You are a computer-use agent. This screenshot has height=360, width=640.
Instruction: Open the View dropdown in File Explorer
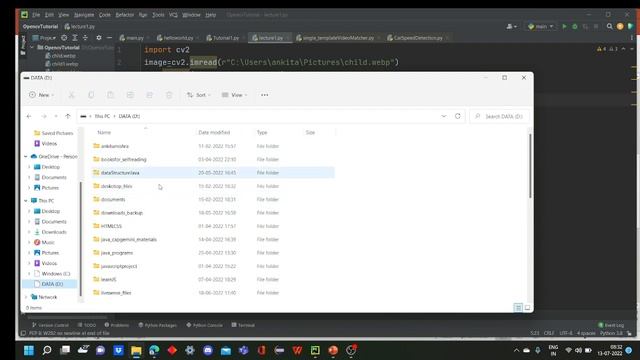tap(234, 95)
